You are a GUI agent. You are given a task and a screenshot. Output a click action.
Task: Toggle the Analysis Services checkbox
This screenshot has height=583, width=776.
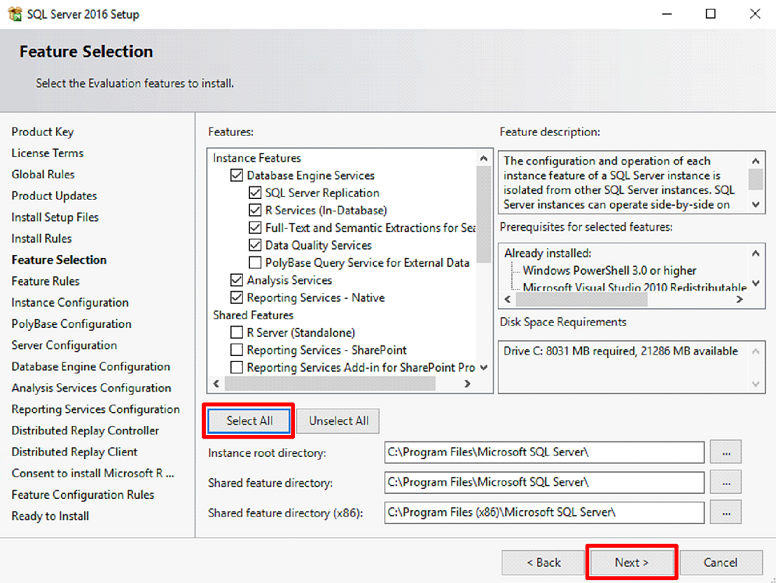[x=237, y=281]
